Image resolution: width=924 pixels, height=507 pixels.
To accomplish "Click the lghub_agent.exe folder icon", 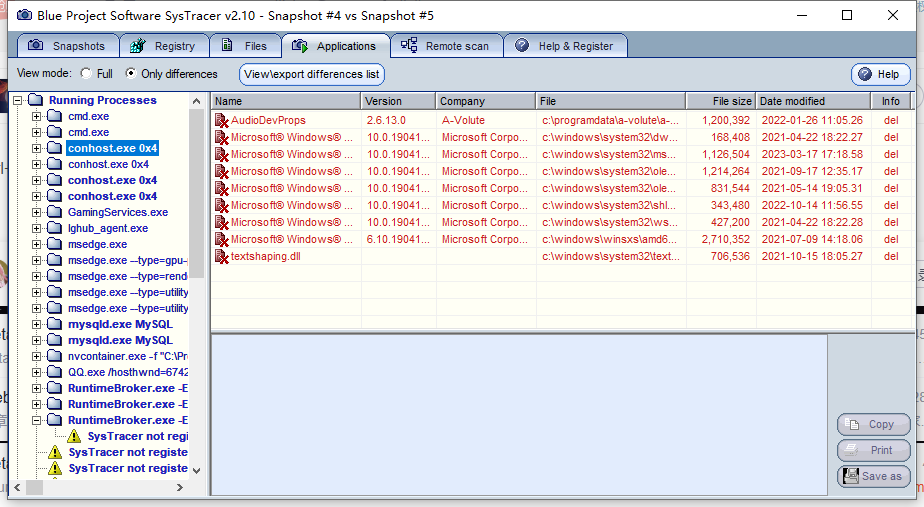I will (x=54, y=228).
